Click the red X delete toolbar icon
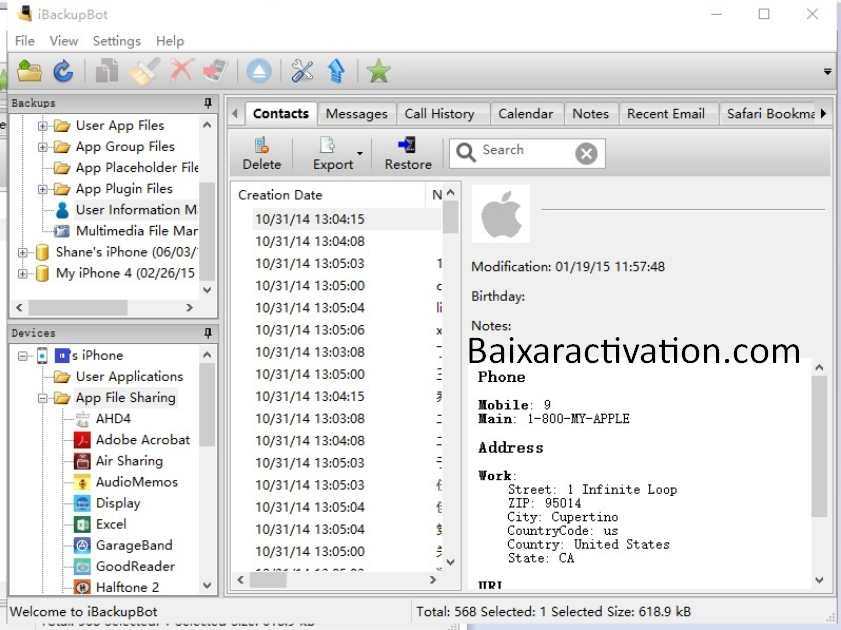Screen dimensions: 841x630 coord(181,71)
